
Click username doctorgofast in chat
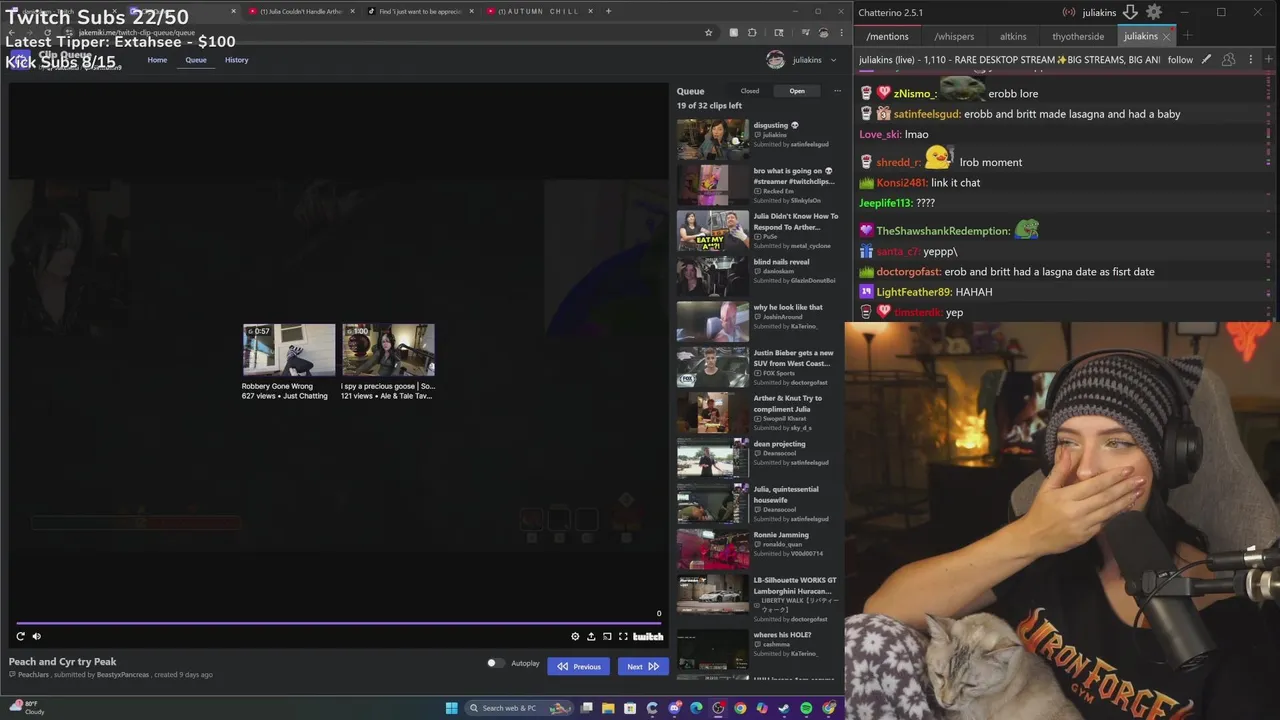(909, 272)
